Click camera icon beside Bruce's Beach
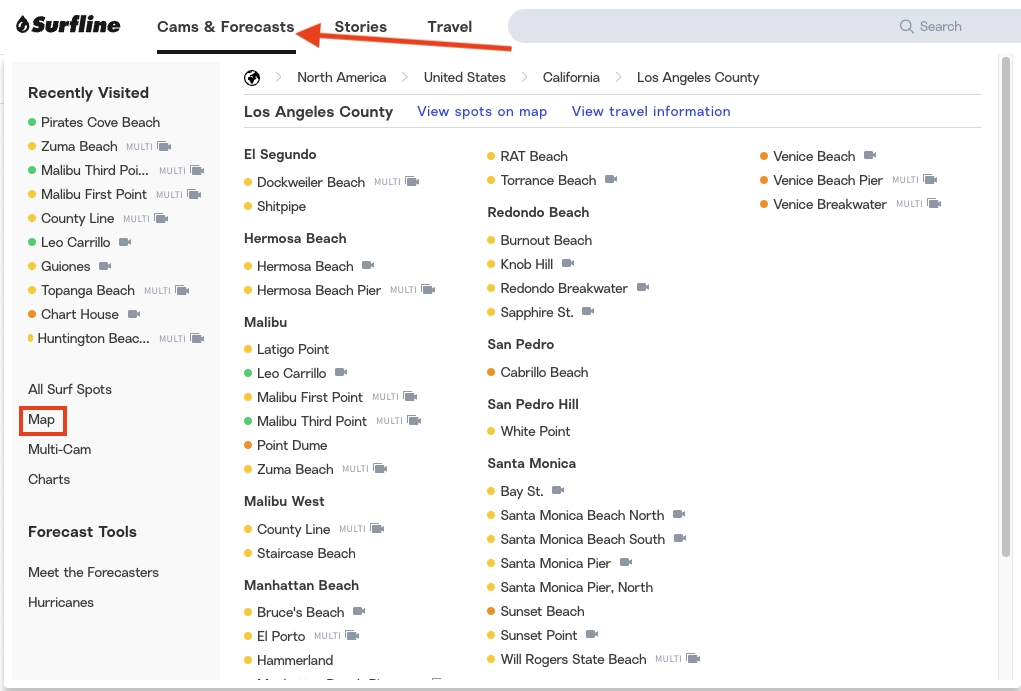1021x691 pixels. (x=359, y=612)
